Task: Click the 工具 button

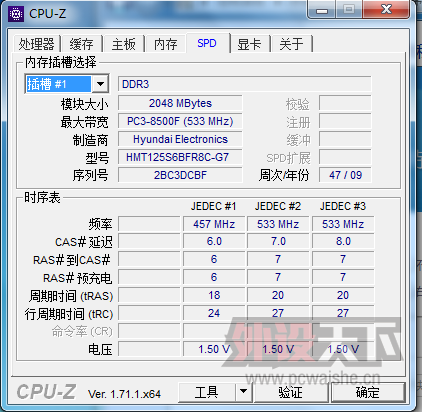Action: [207, 392]
